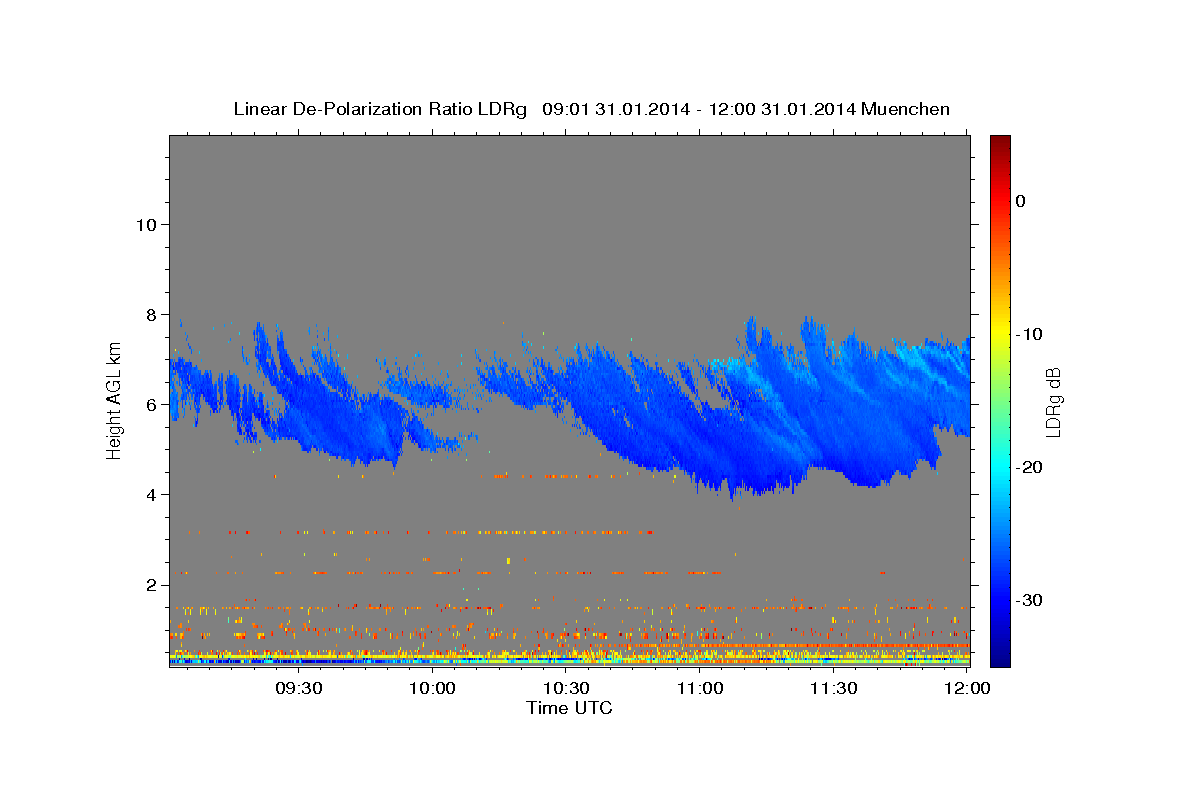Click height axis label '8'
Image resolution: width=1200 pixels, height=800 pixels.
coord(150,315)
